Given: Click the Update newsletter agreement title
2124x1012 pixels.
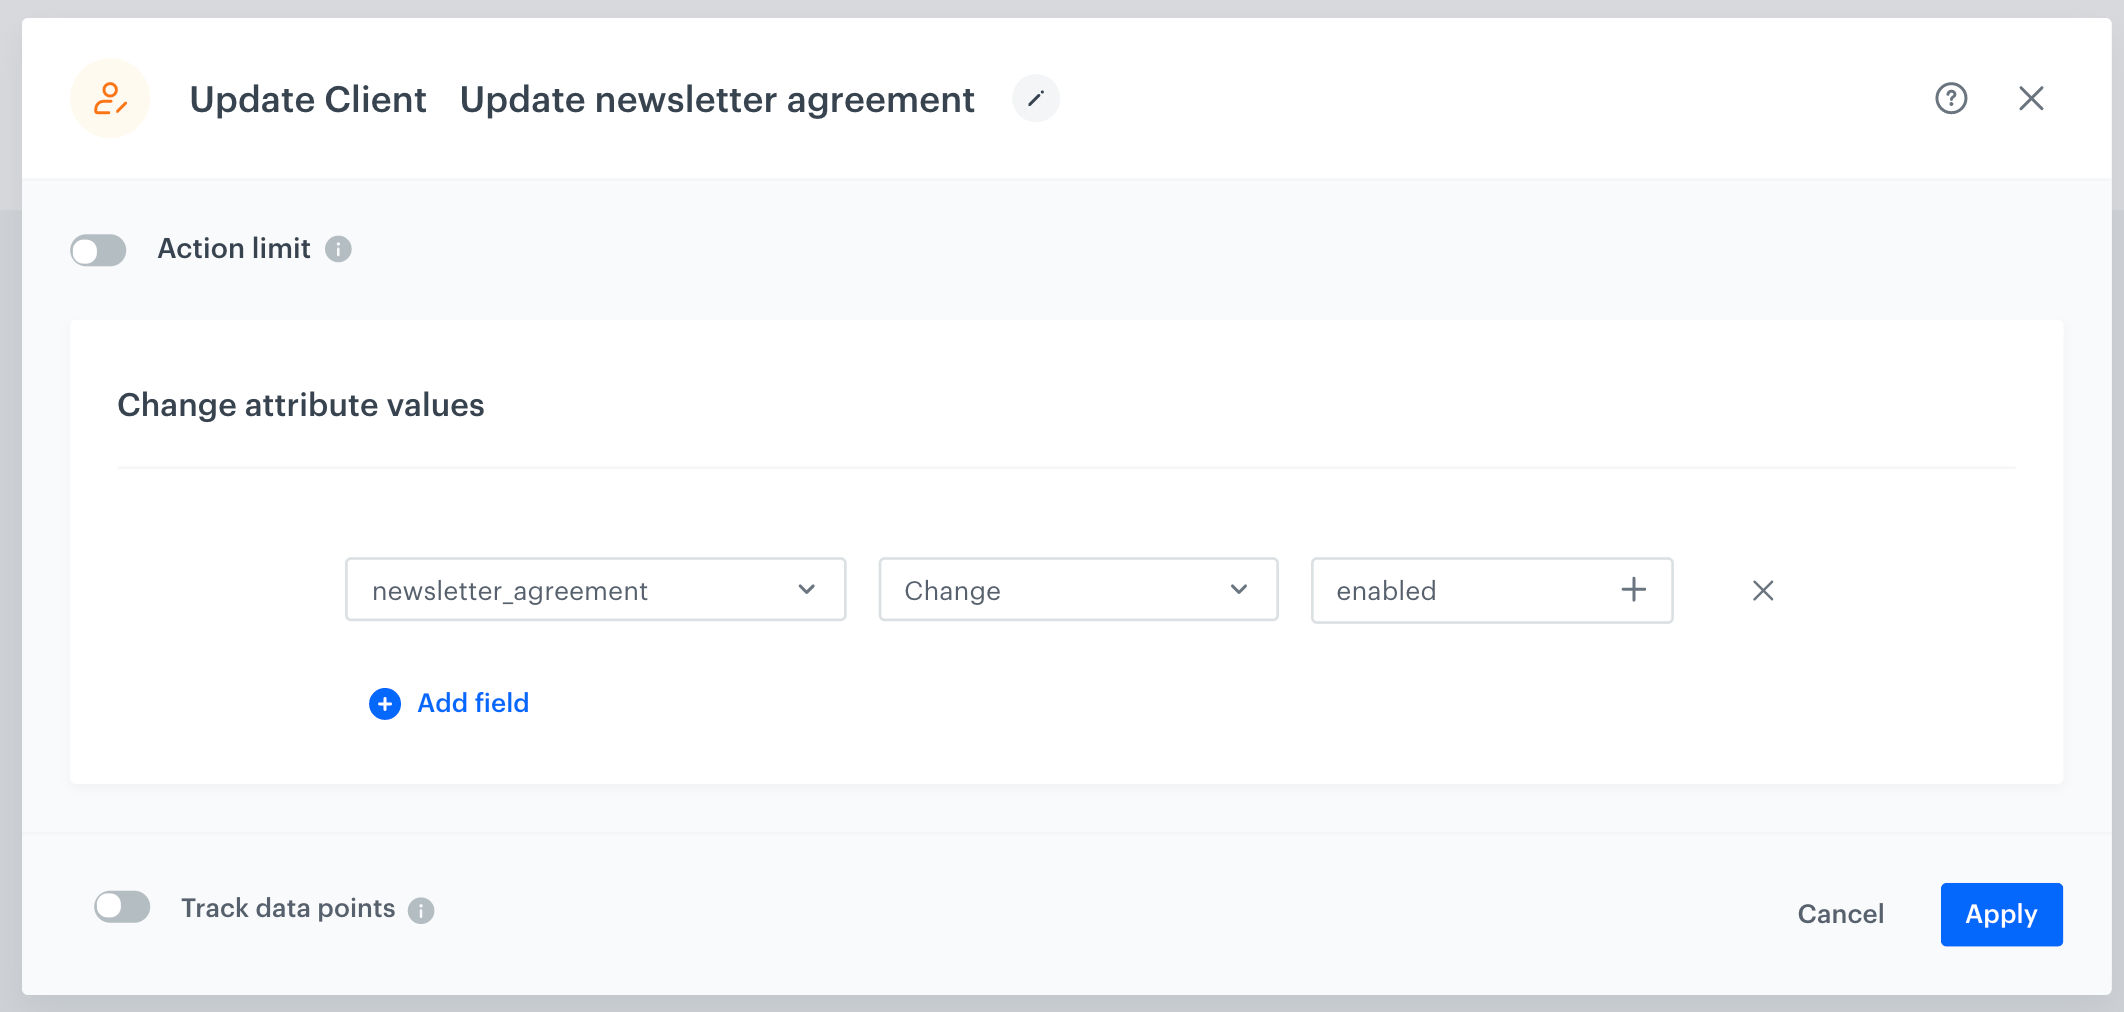Looking at the screenshot, I should pos(716,99).
